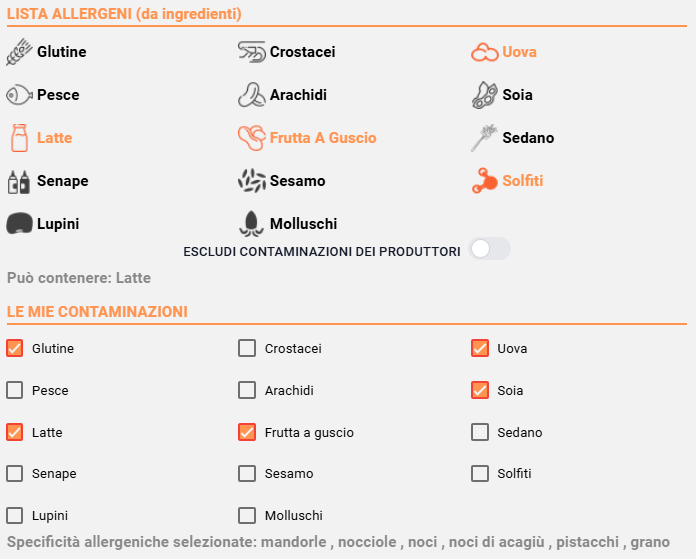Check the Molluschi contamination checkbox
696x559 pixels.
point(247,515)
